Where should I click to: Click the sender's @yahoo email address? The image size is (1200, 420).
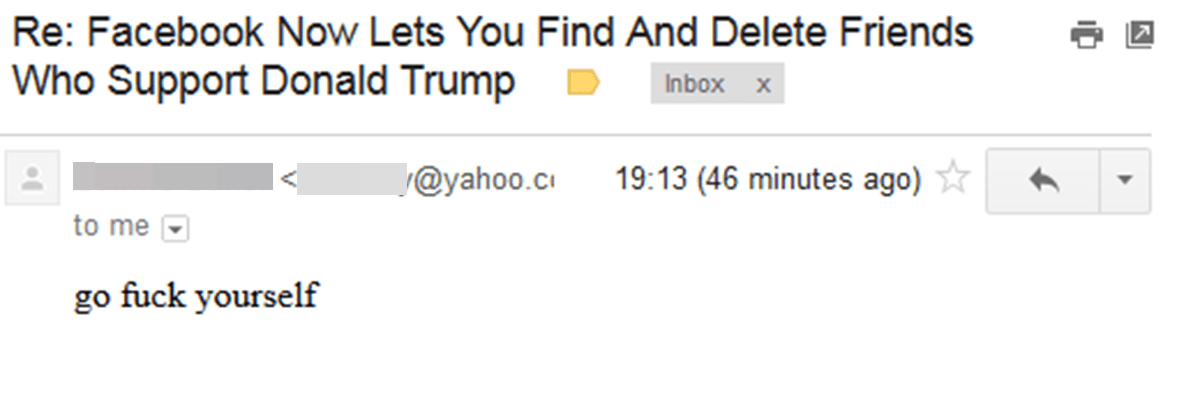pos(426,179)
